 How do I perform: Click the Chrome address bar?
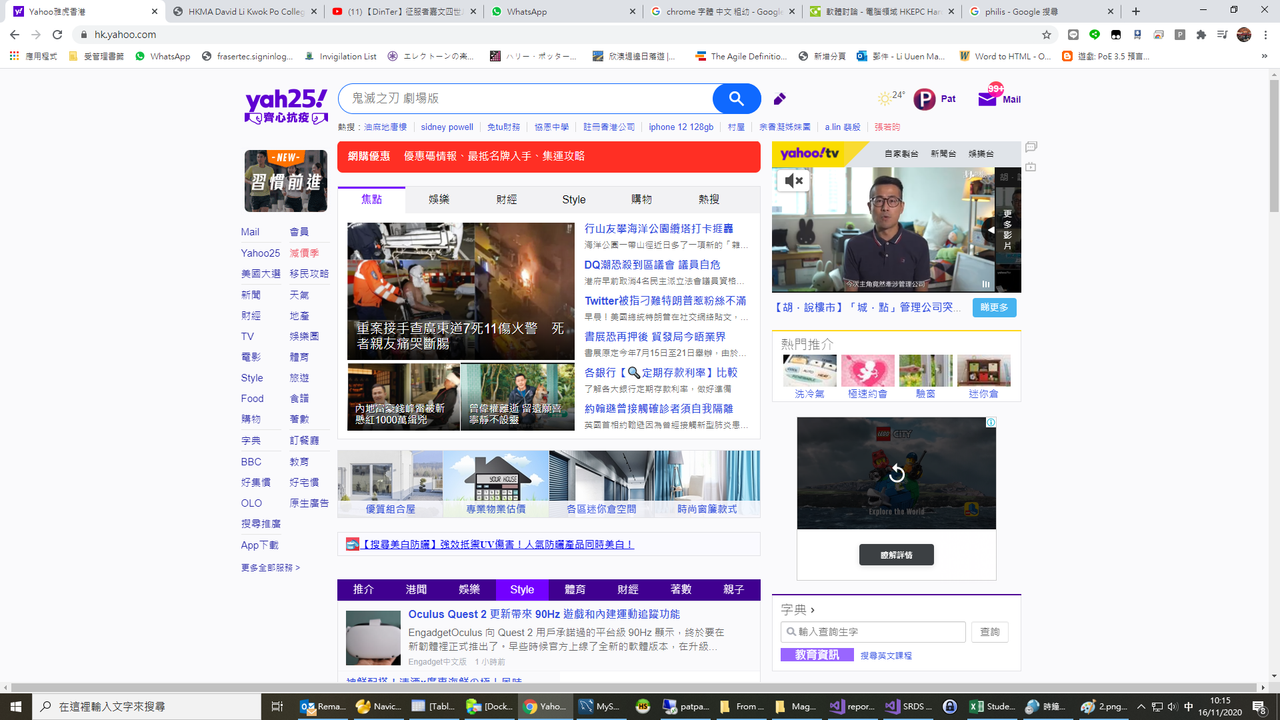[560, 35]
